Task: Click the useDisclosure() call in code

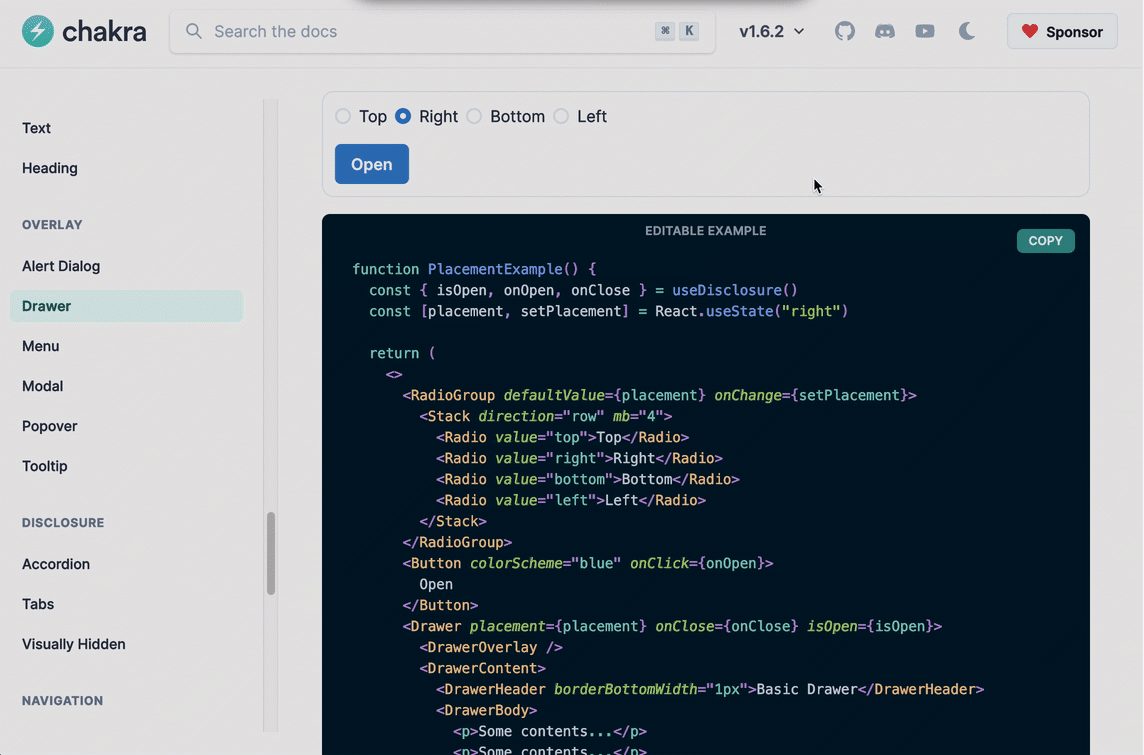Action: click(735, 290)
